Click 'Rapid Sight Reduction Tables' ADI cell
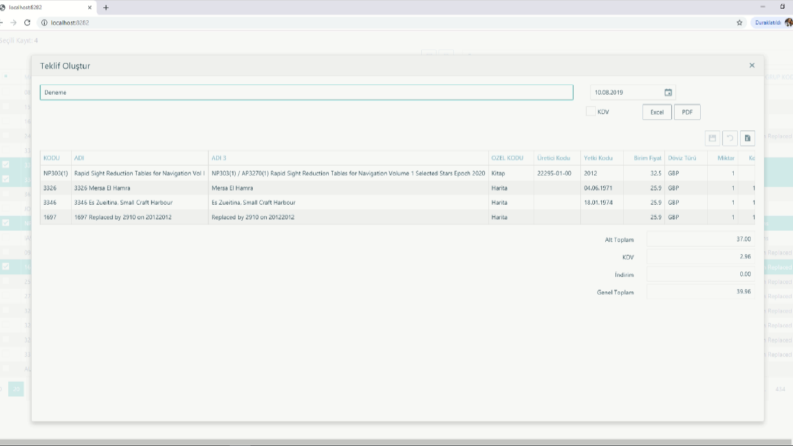Screen dimensions: 793x446 [x=140, y=173]
